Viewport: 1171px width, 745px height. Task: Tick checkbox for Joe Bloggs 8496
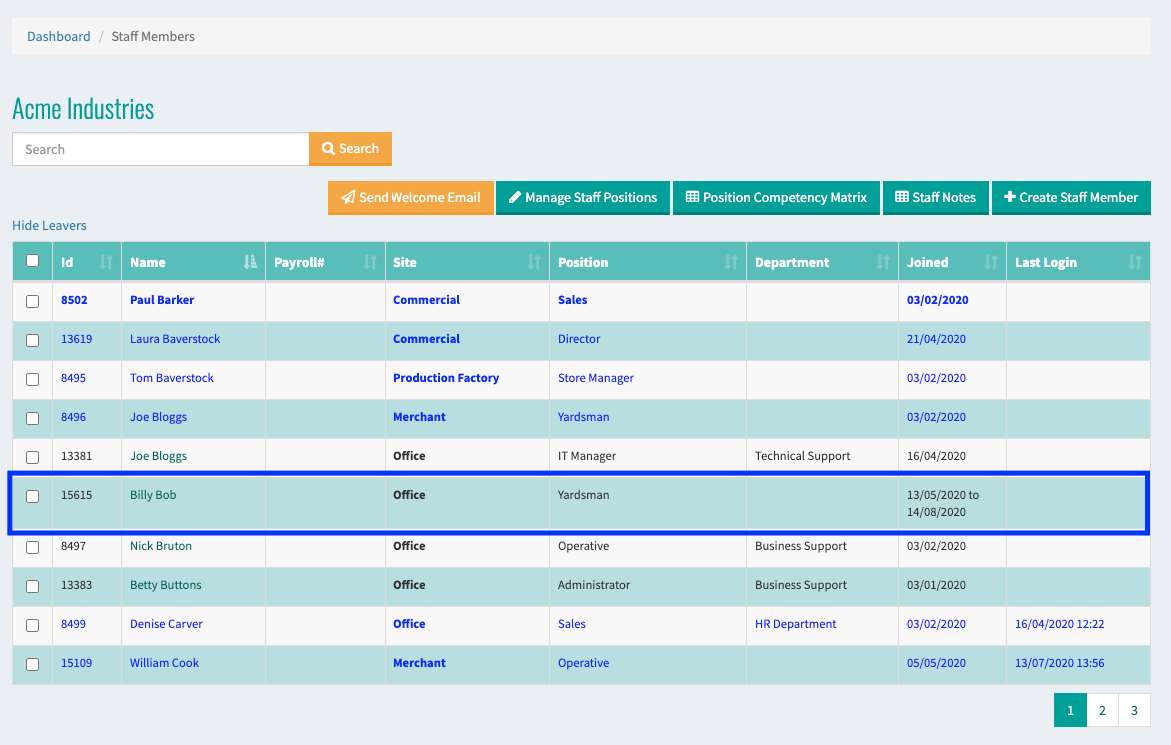point(32,418)
